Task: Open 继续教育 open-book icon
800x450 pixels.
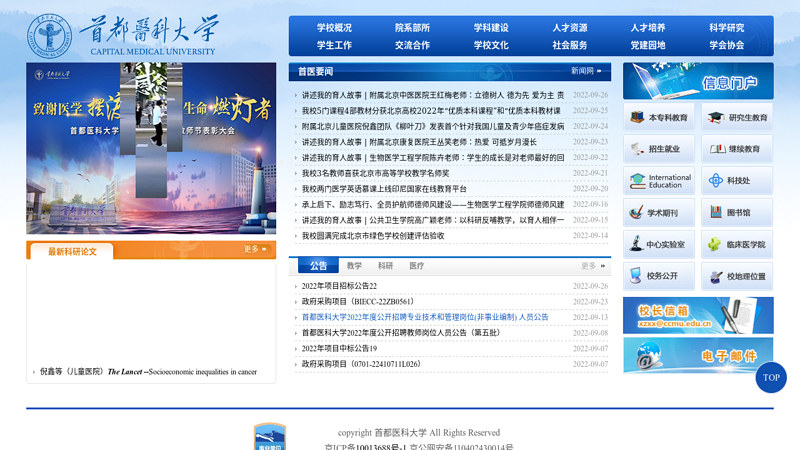Action: point(737,149)
